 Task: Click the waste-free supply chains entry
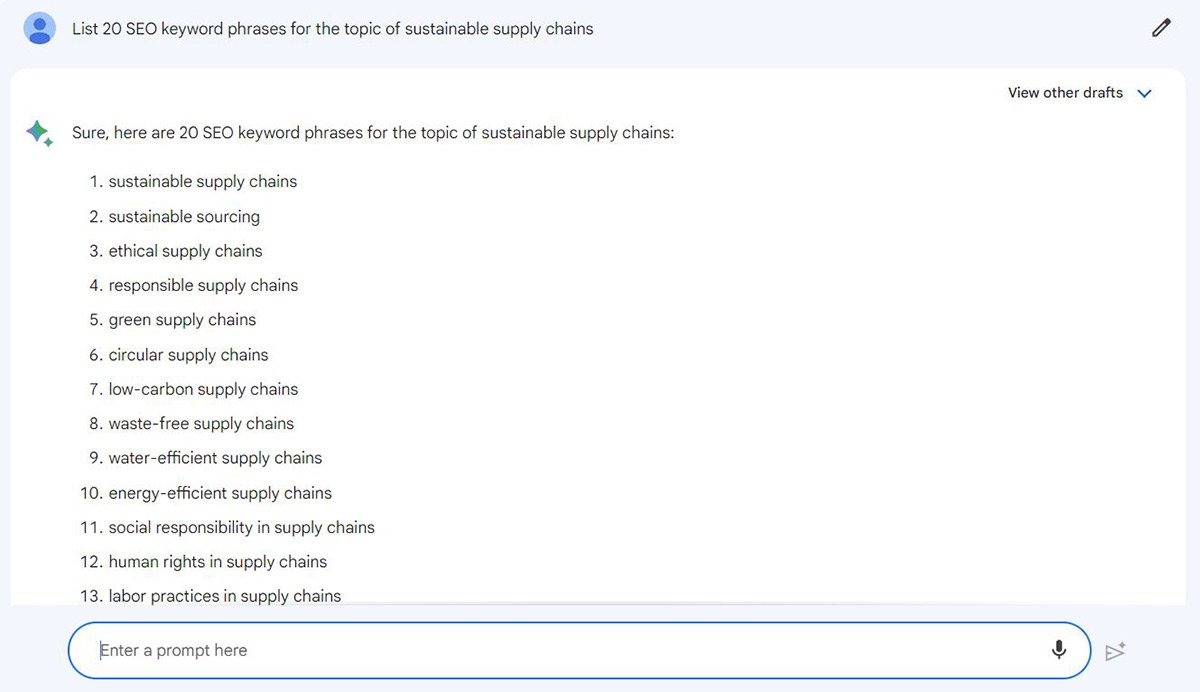pyautogui.click(x=201, y=424)
